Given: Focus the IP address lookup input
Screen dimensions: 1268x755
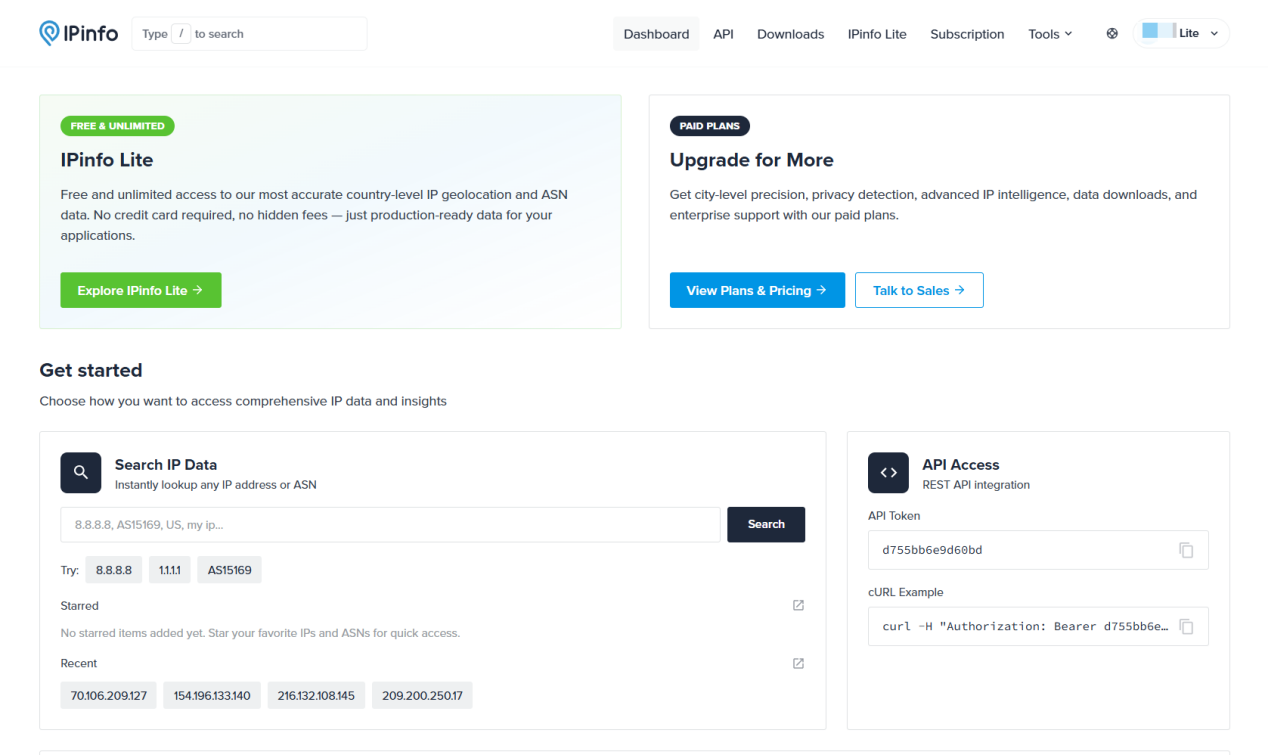Looking at the screenshot, I should [x=390, y=524].
